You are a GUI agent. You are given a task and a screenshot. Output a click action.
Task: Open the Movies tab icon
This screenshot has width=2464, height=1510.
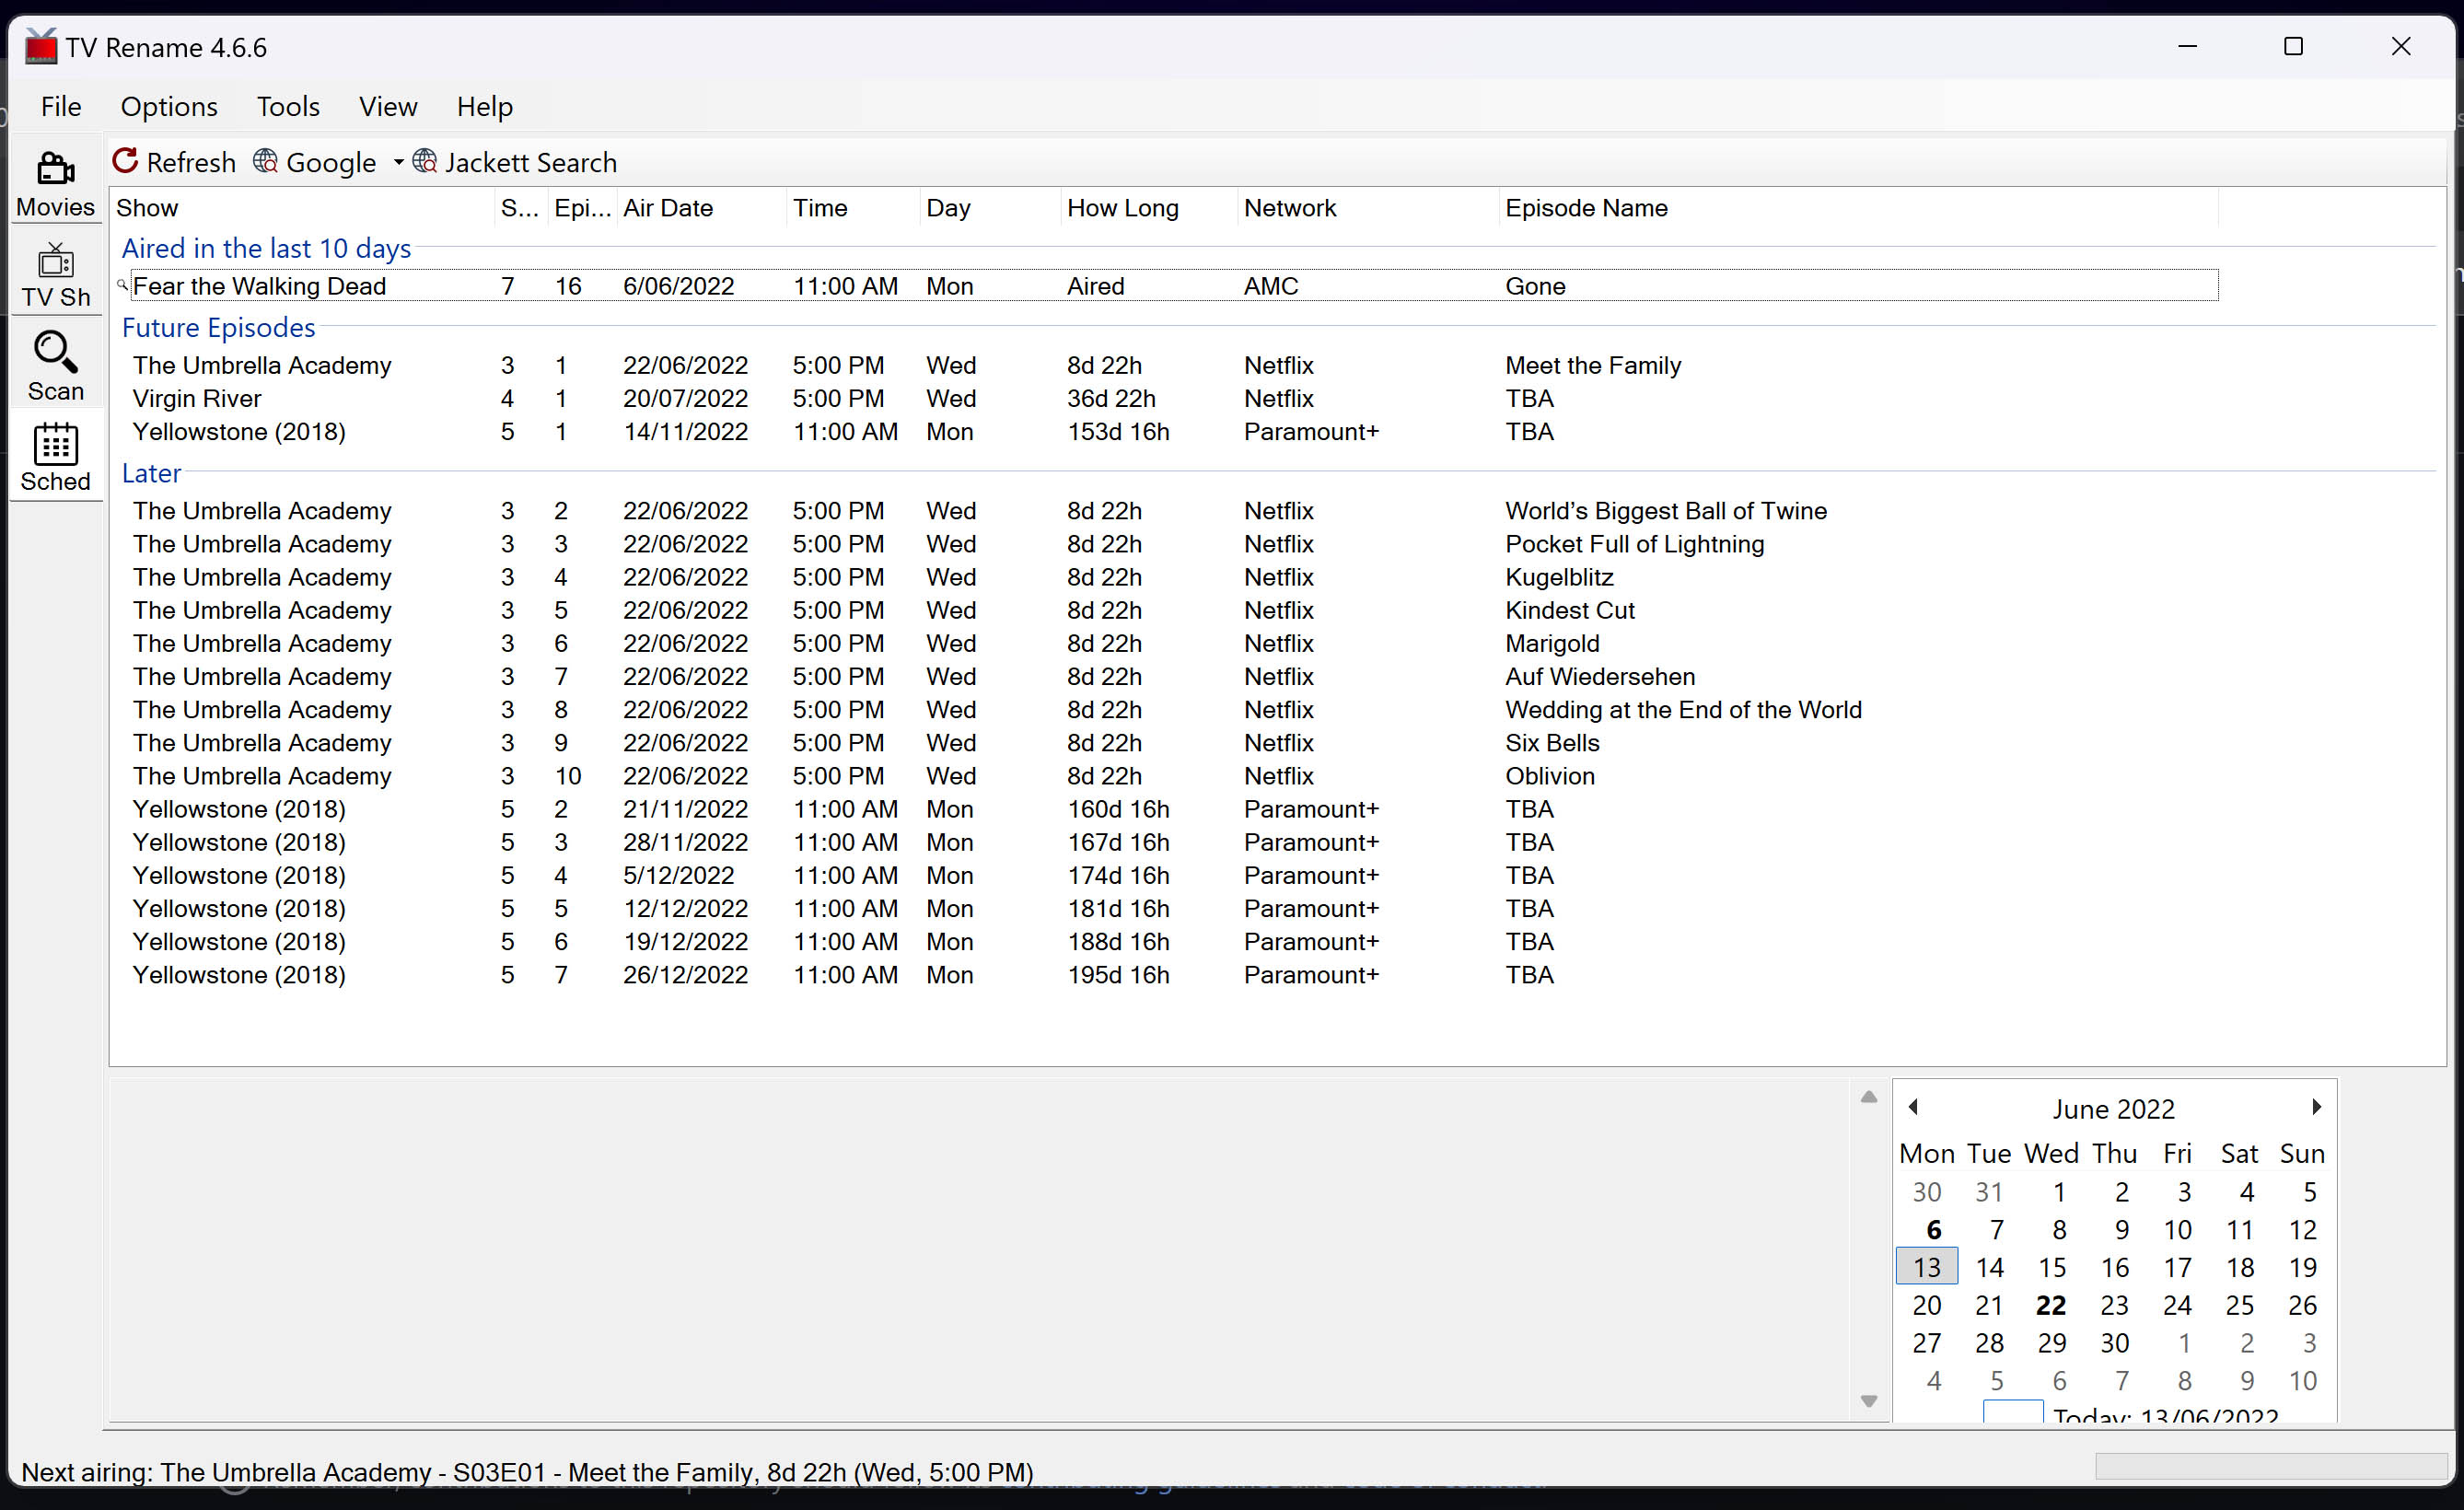tap(55, 169)
